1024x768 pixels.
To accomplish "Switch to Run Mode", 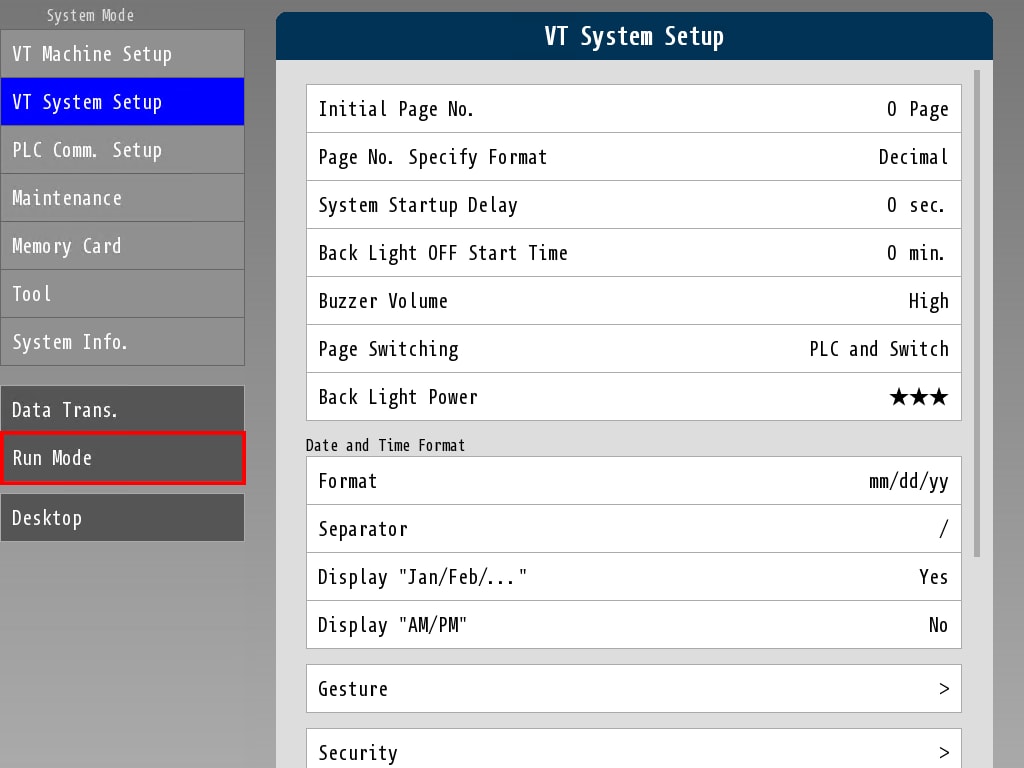I will pyautogui.click(x=122, y=458).
